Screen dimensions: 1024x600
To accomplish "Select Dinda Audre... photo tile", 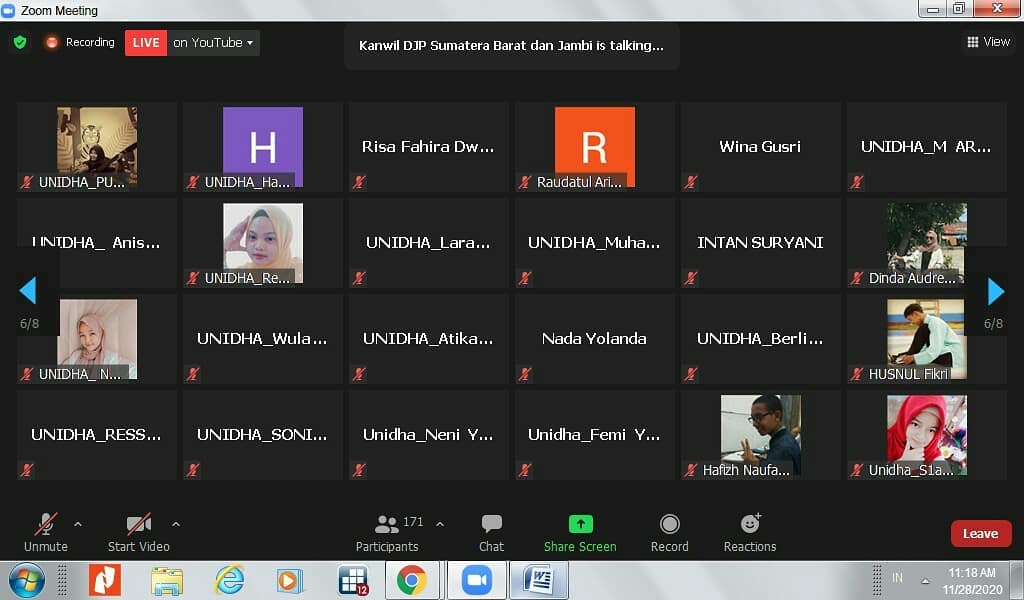I will 927,243.
